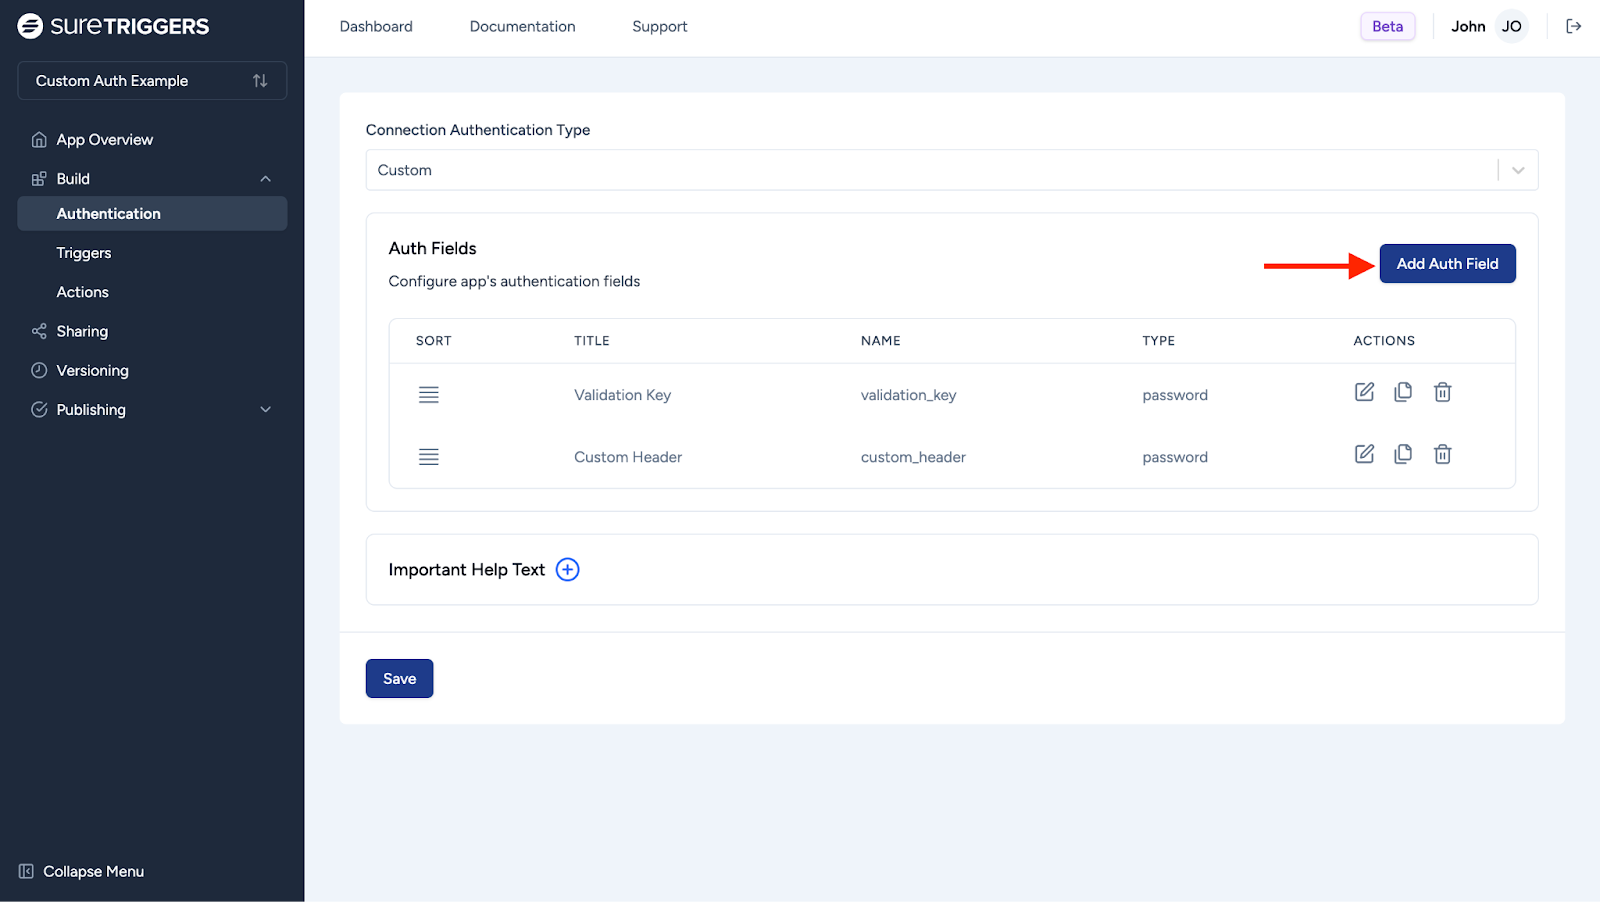Click the plus icon beside Important Help Text
This screenshot has height=902, width=1600.
(x=567, y=570)
